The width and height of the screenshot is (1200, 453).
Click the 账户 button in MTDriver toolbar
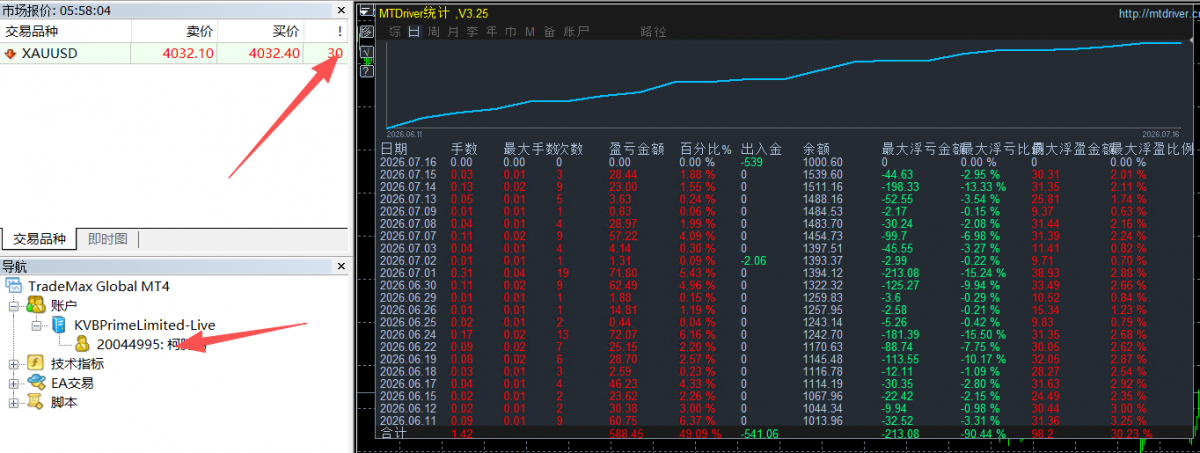(x=576, y=32)
